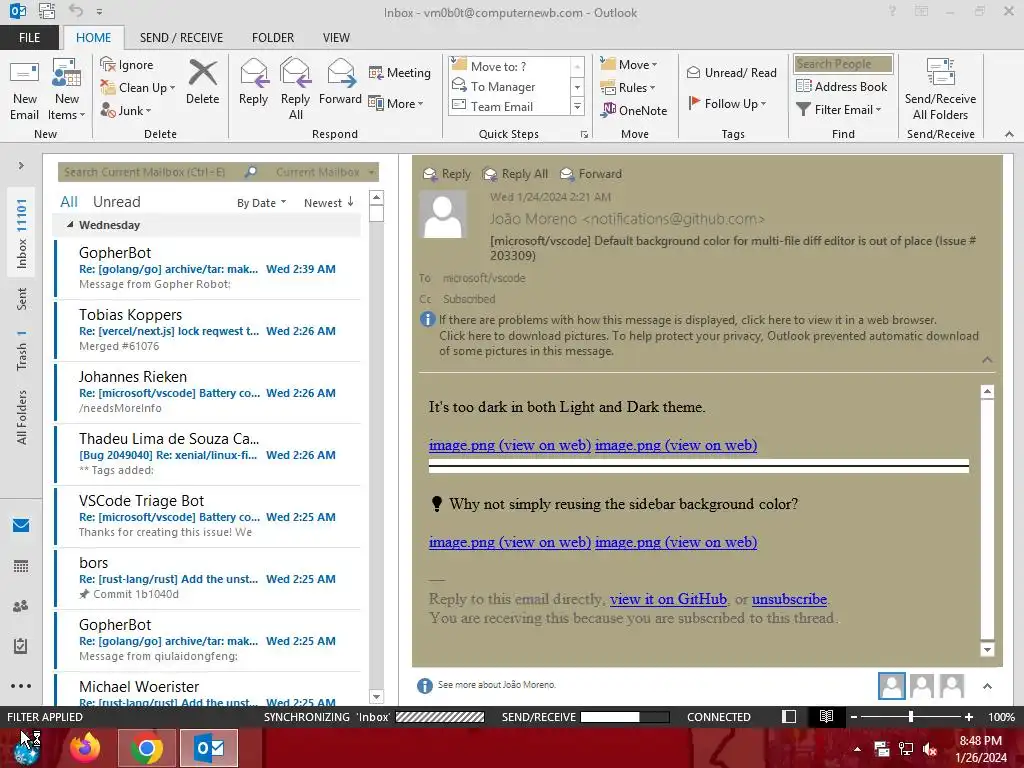Click the Search People box
The width and height of the screenshot is (1024, 768).
(x=843, y=64)
